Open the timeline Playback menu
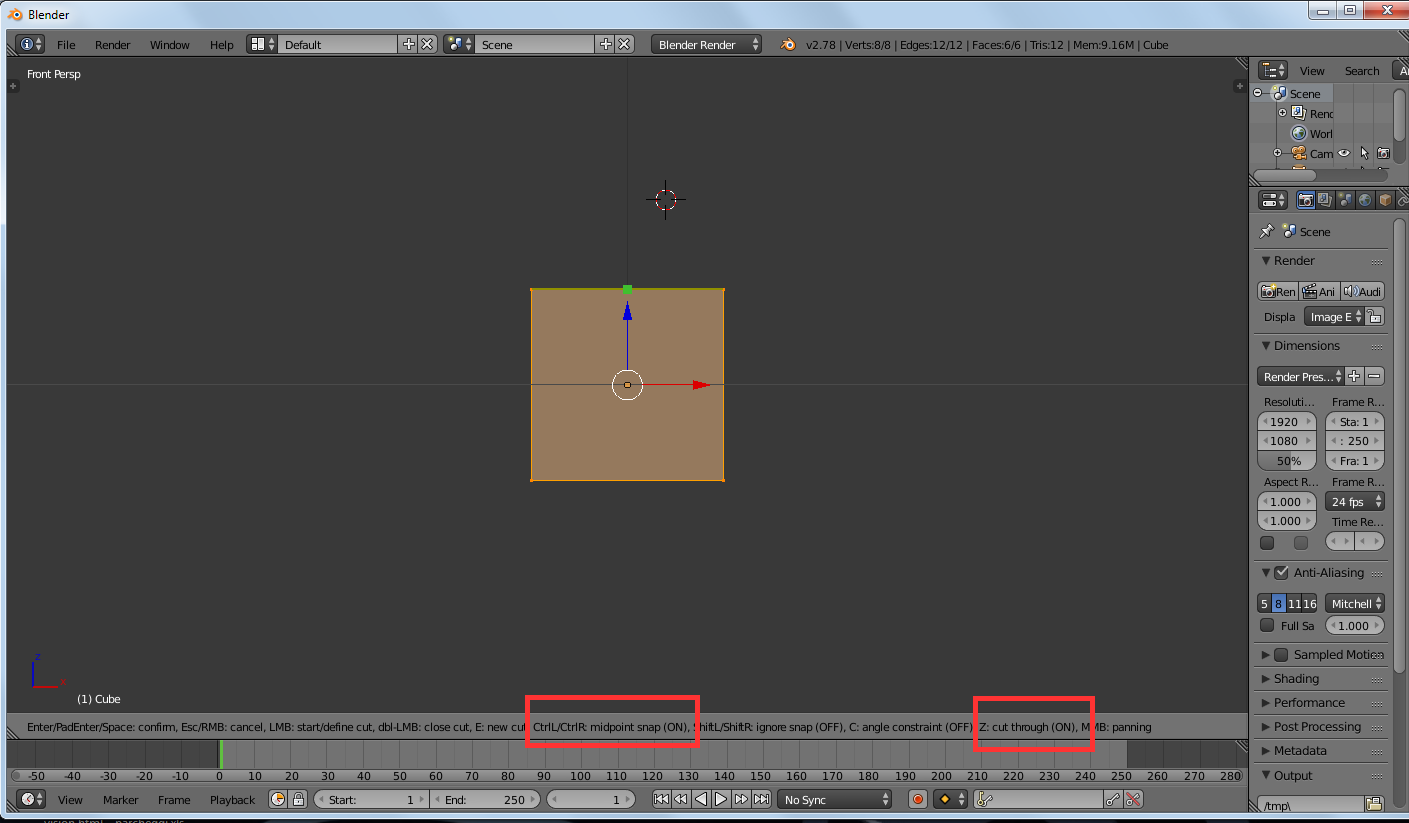Image resolution: width=1409 pixels, height=823 pixels. click(233, 800)
